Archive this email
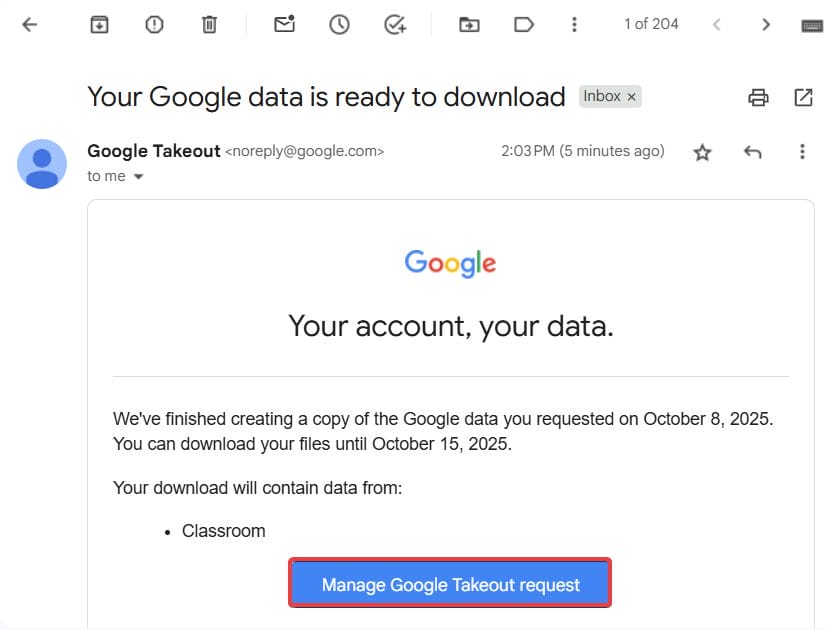830x630 pixels. point(99,25)
